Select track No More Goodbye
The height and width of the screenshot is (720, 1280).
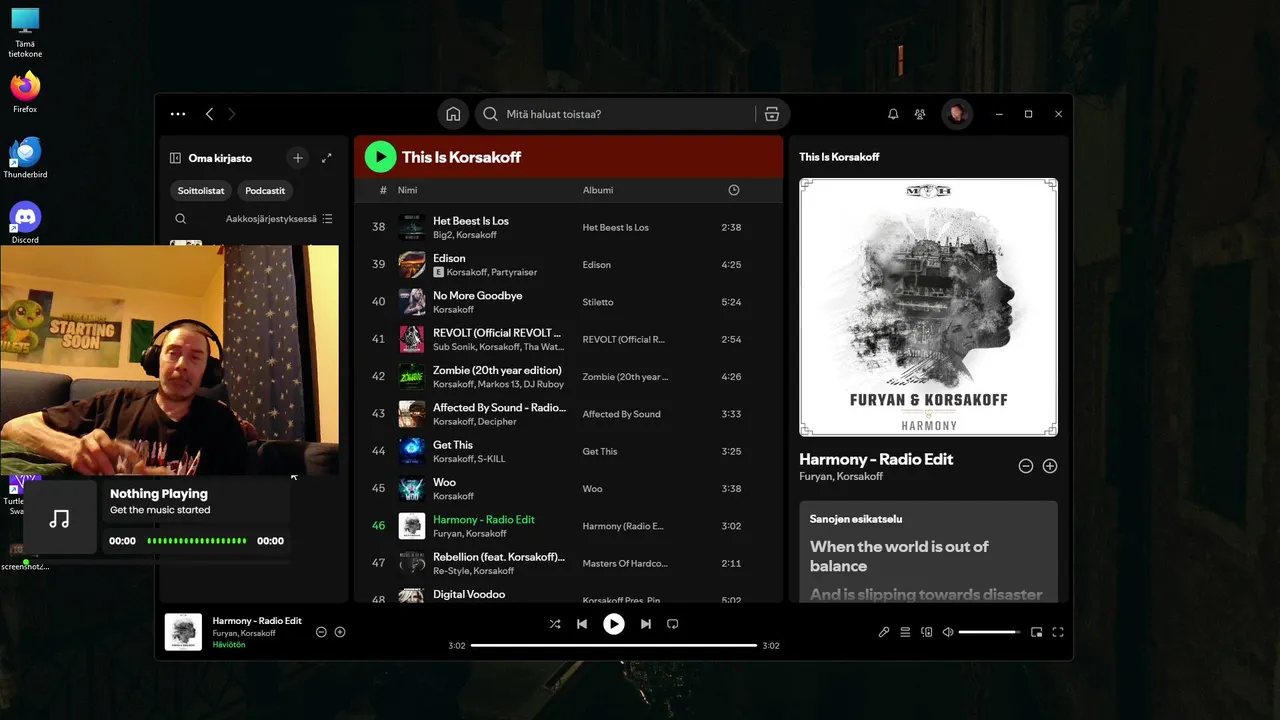pos(478,296)
